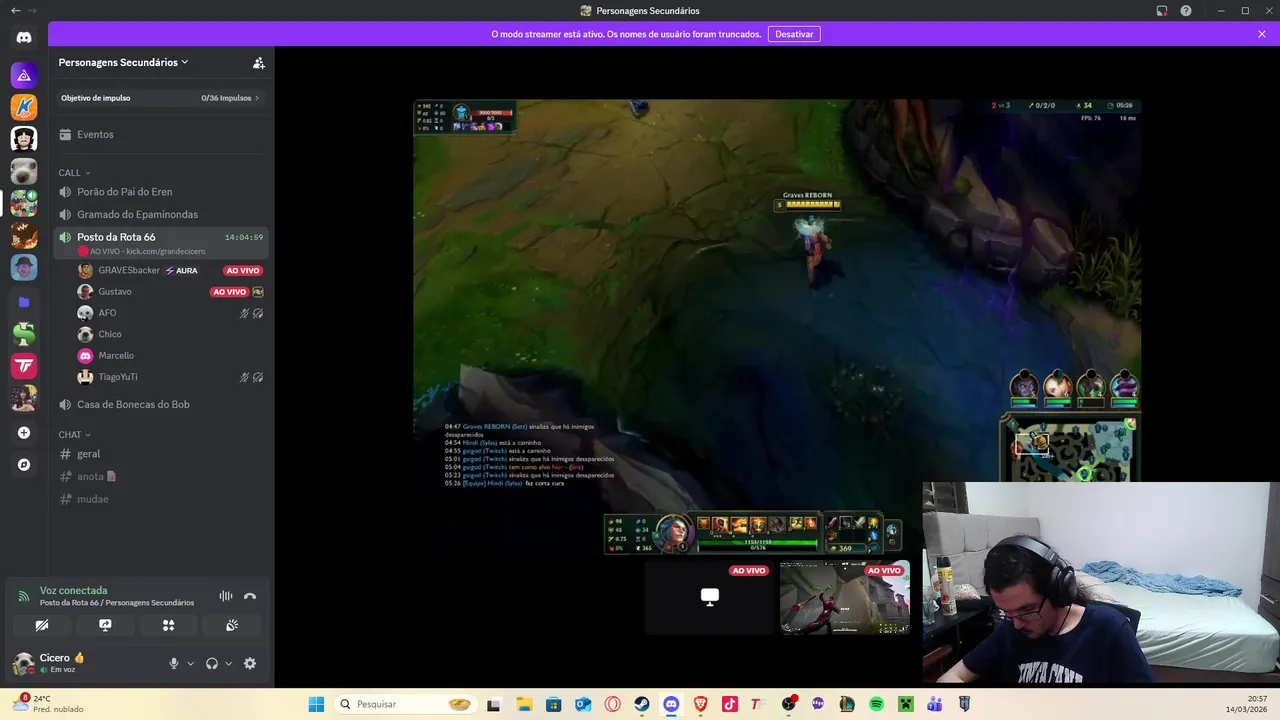The width and height of the screenshot is (1280, 720).
Task: Open the help icon in title bar
Action: click(1186, 11)
